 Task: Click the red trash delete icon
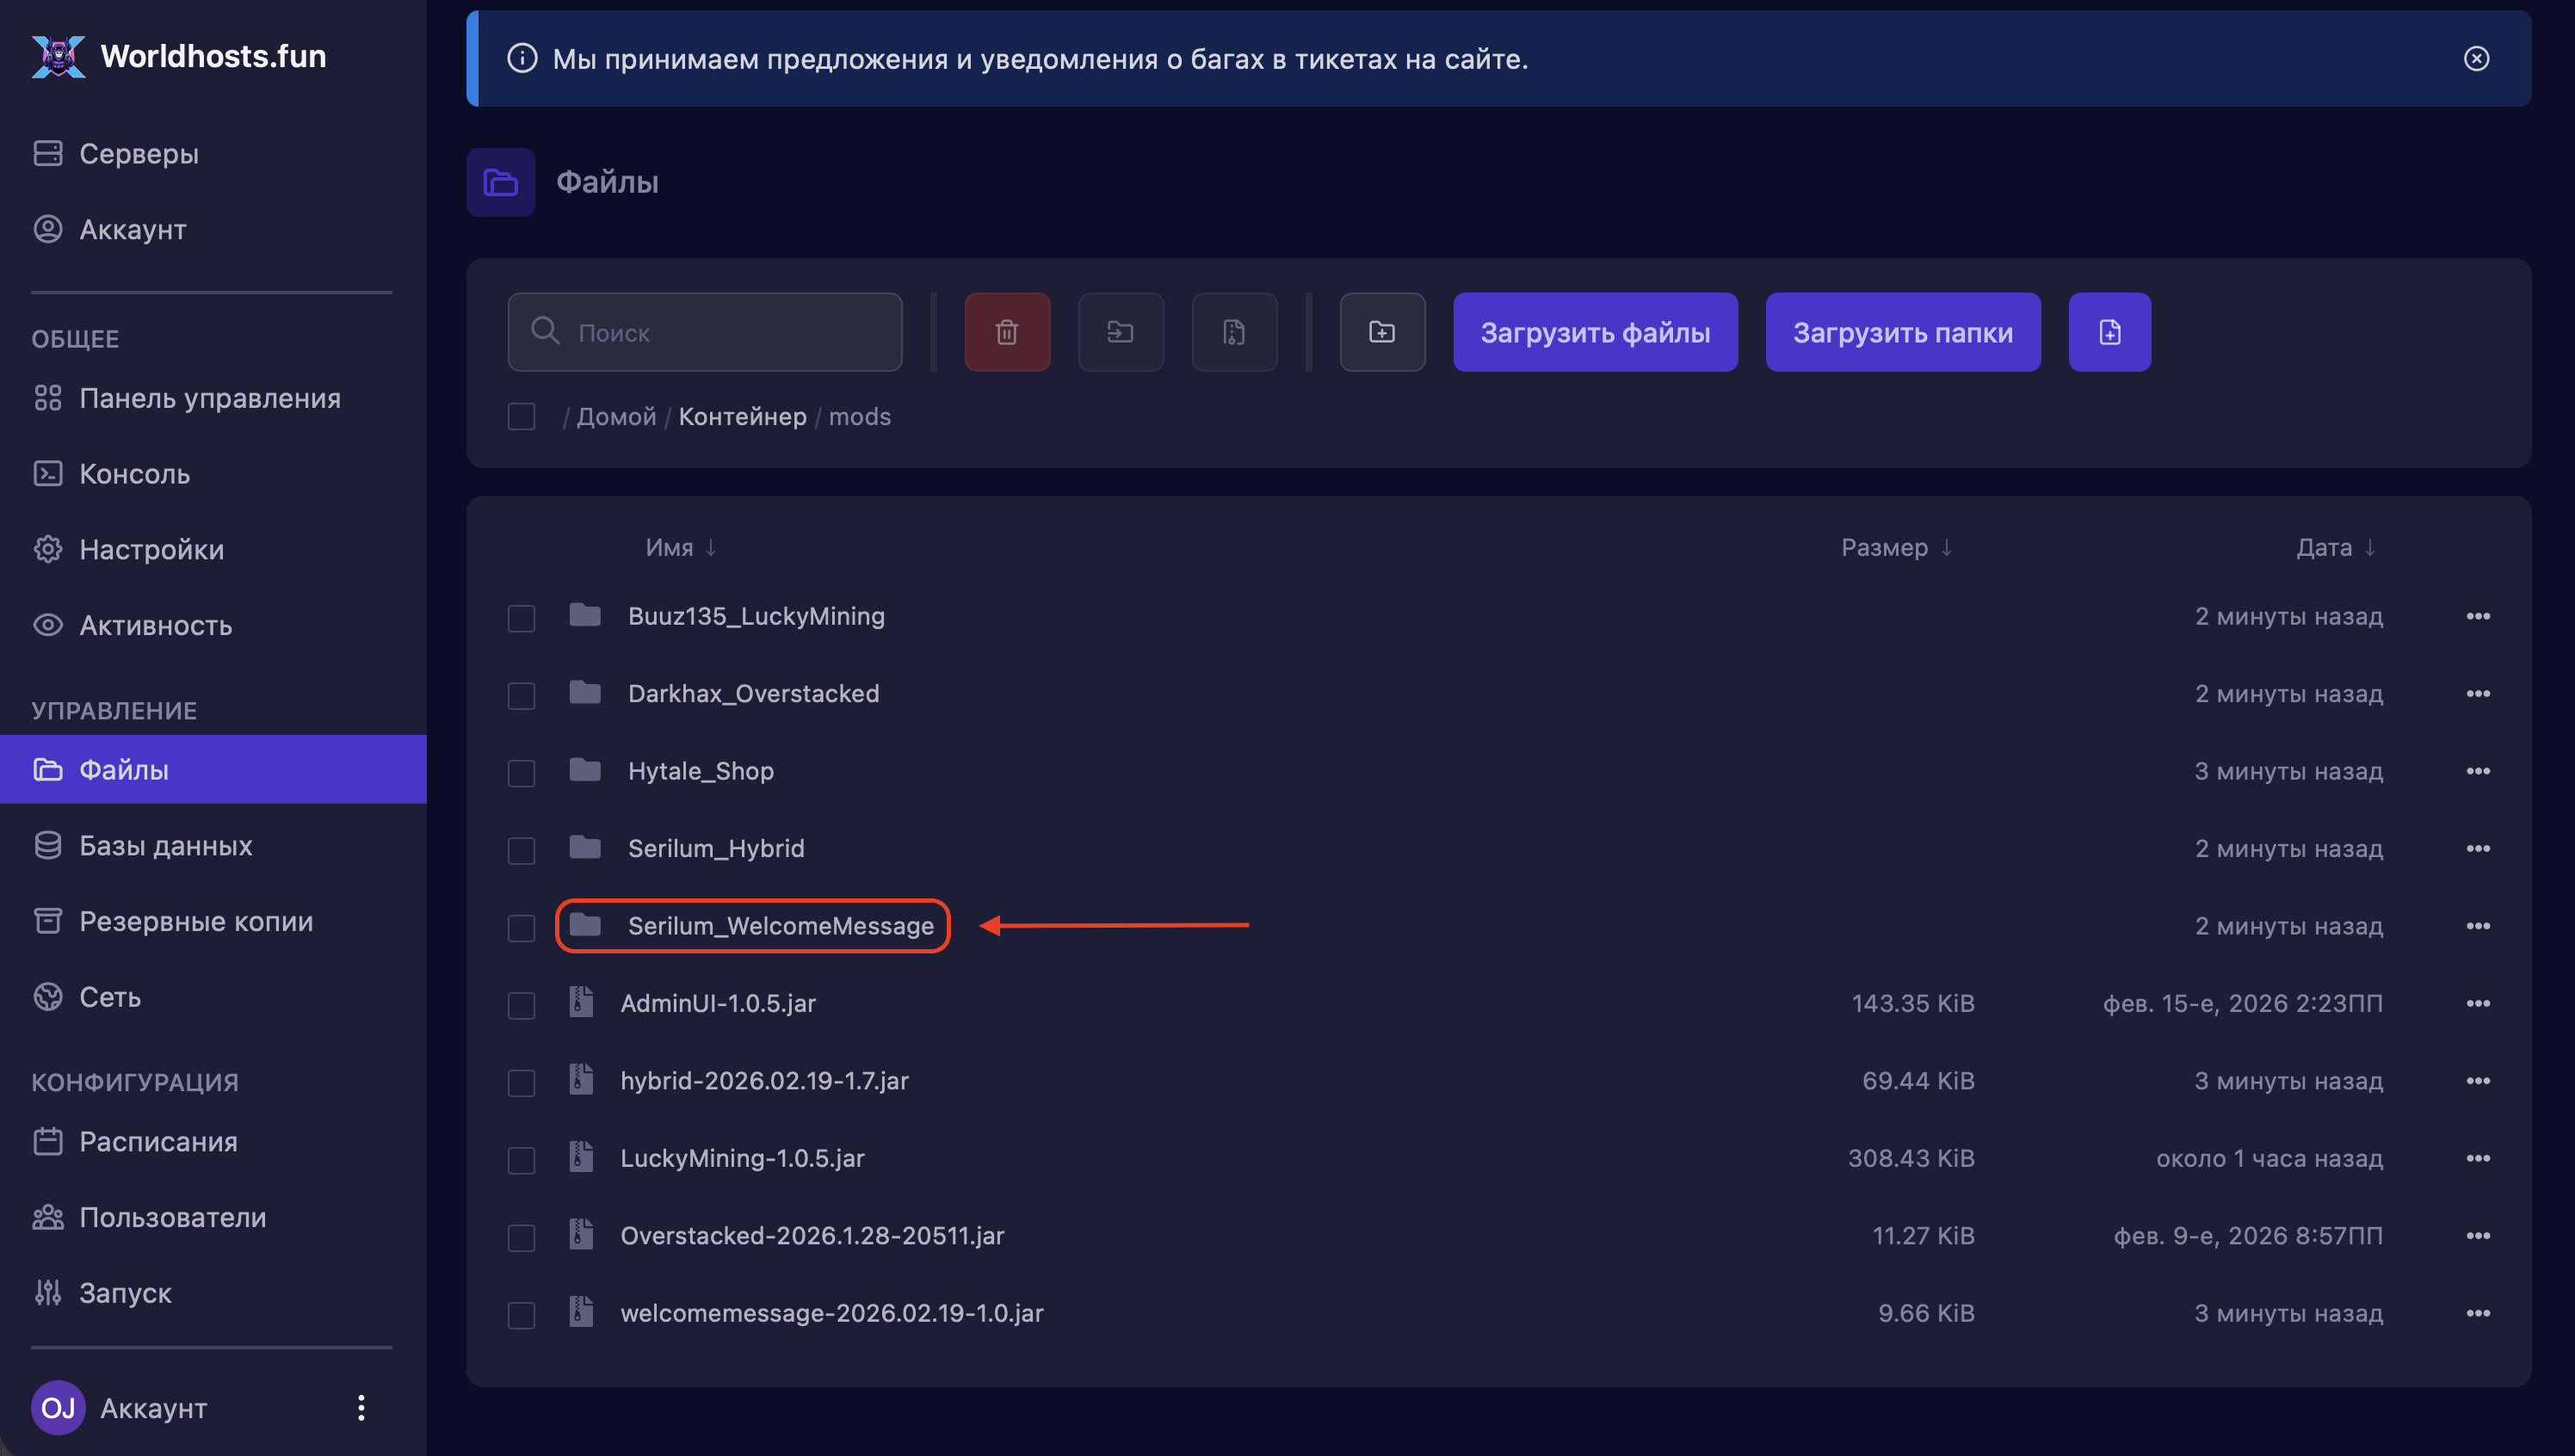(1006, 332)
